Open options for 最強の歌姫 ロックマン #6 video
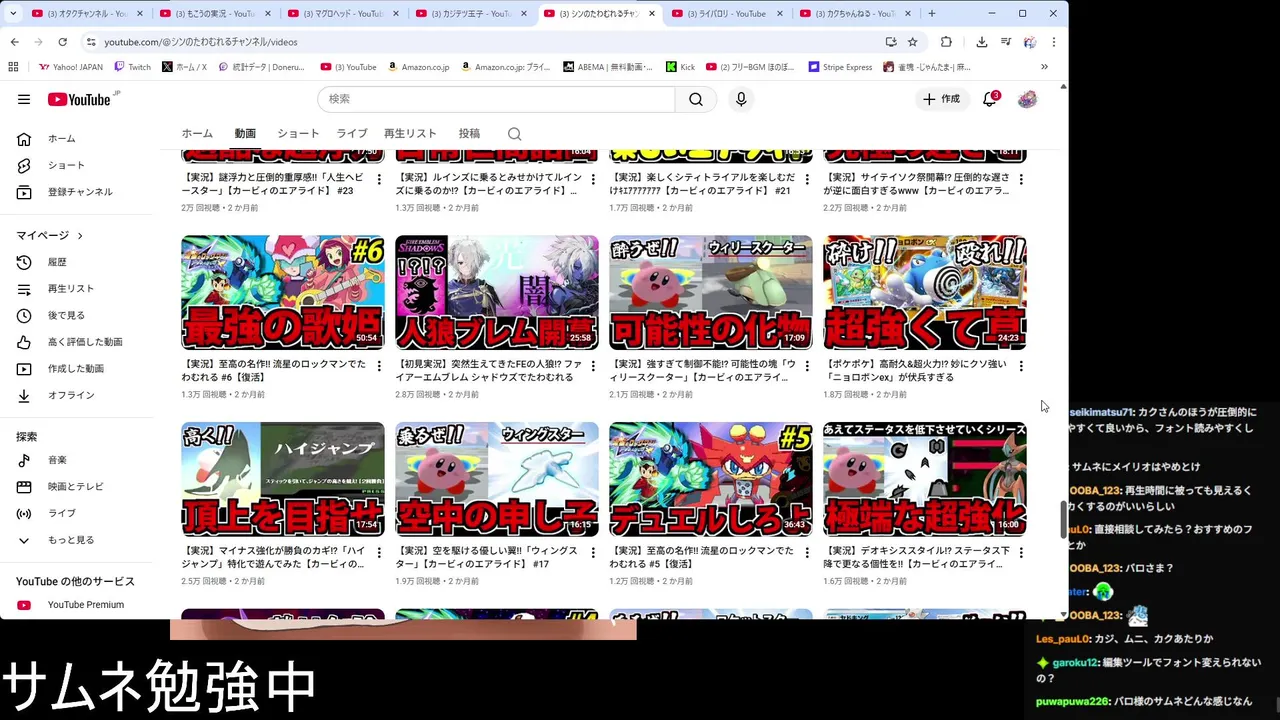The image size is (1280, 720). [379, 366]
